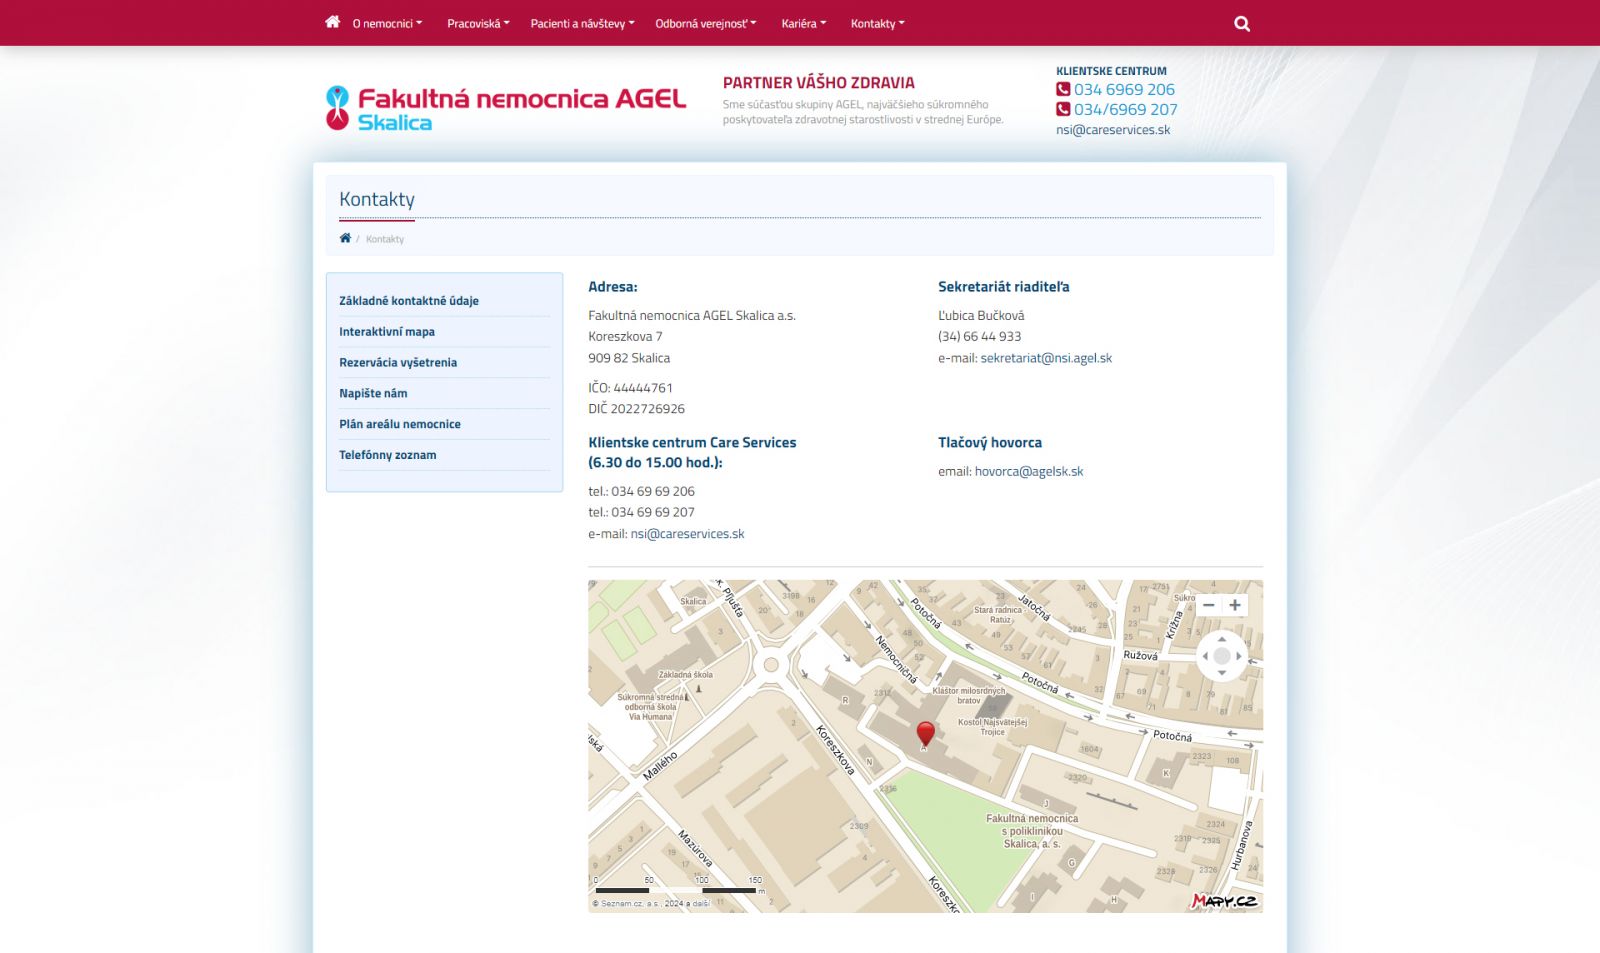Click the breadcrumb home icon
Image resolution: width=1600 pixels, height=953 pixels.
(x=345, y=238)
